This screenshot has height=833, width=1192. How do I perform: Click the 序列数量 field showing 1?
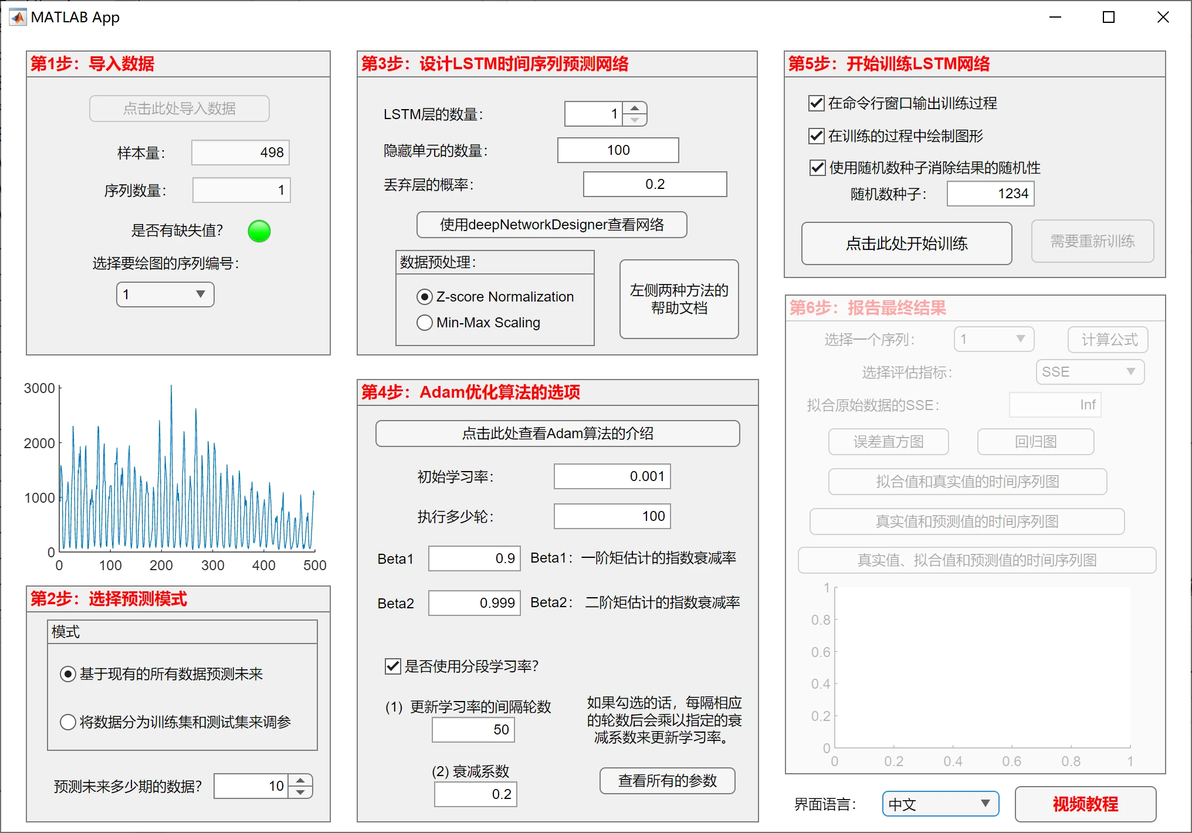click(241, 190)
